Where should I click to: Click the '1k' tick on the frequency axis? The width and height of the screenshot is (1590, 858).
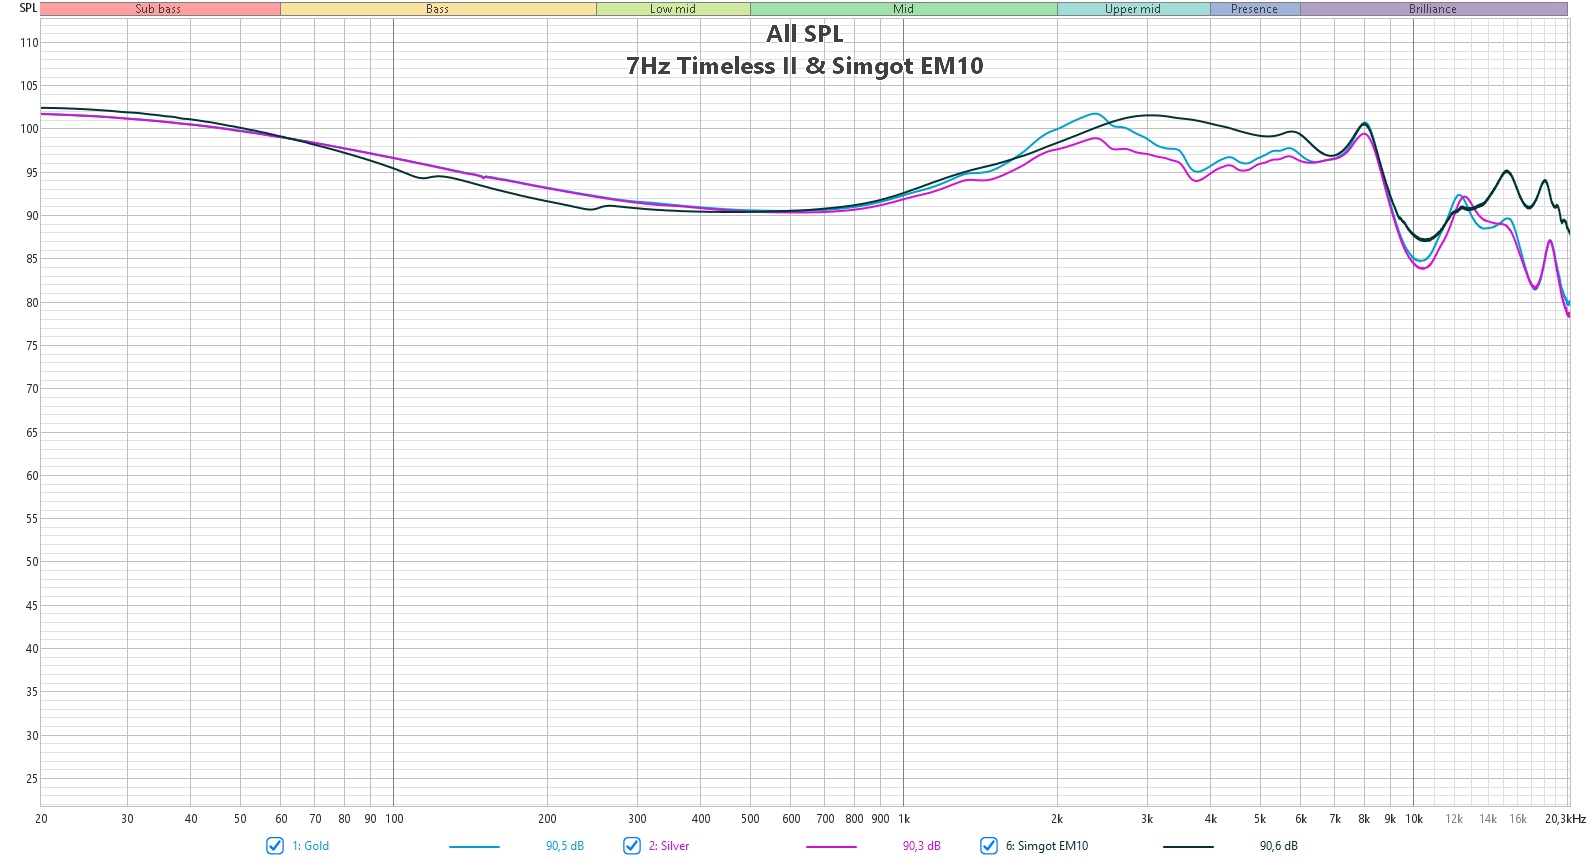[904, 819]
